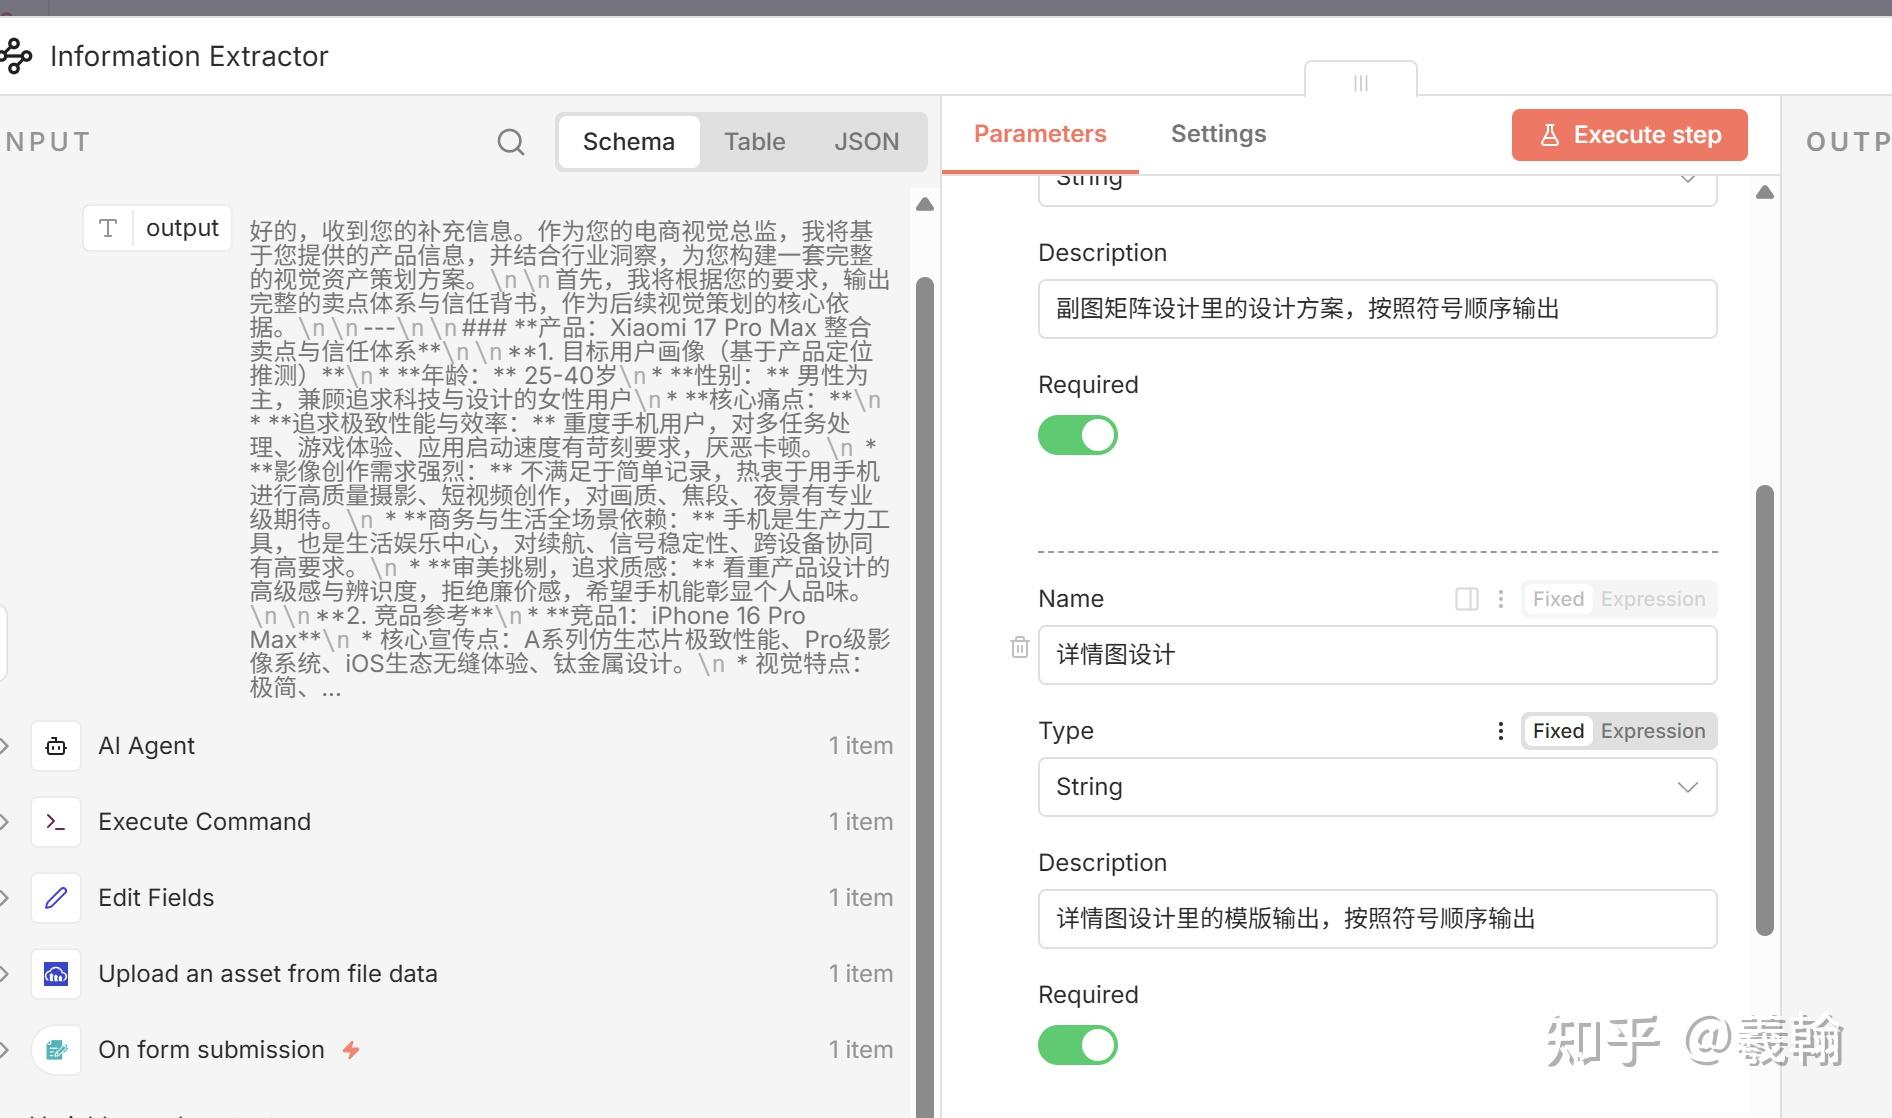Switch Type field to Expression mode
Image resolution: width=1892 pixels, height=1118 pixels.
[x=1652, y=731]
